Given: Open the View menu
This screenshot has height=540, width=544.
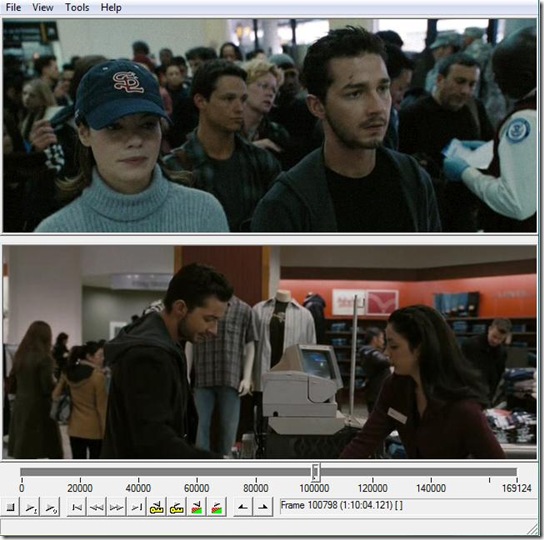Looking at the screenshot, I should 43,7.
